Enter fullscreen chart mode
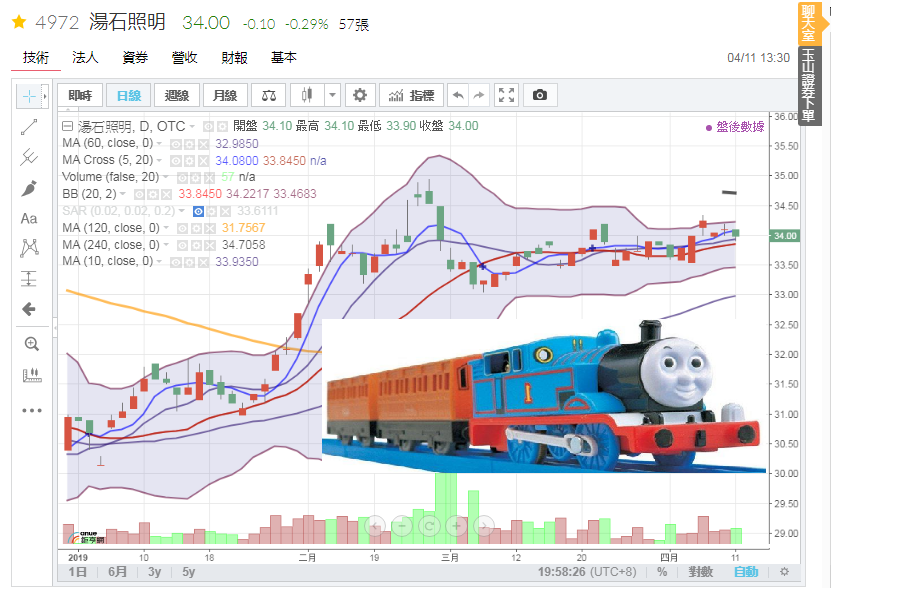Image resolution: width=900 pixels, height=600 pixels. pos(506,95)
